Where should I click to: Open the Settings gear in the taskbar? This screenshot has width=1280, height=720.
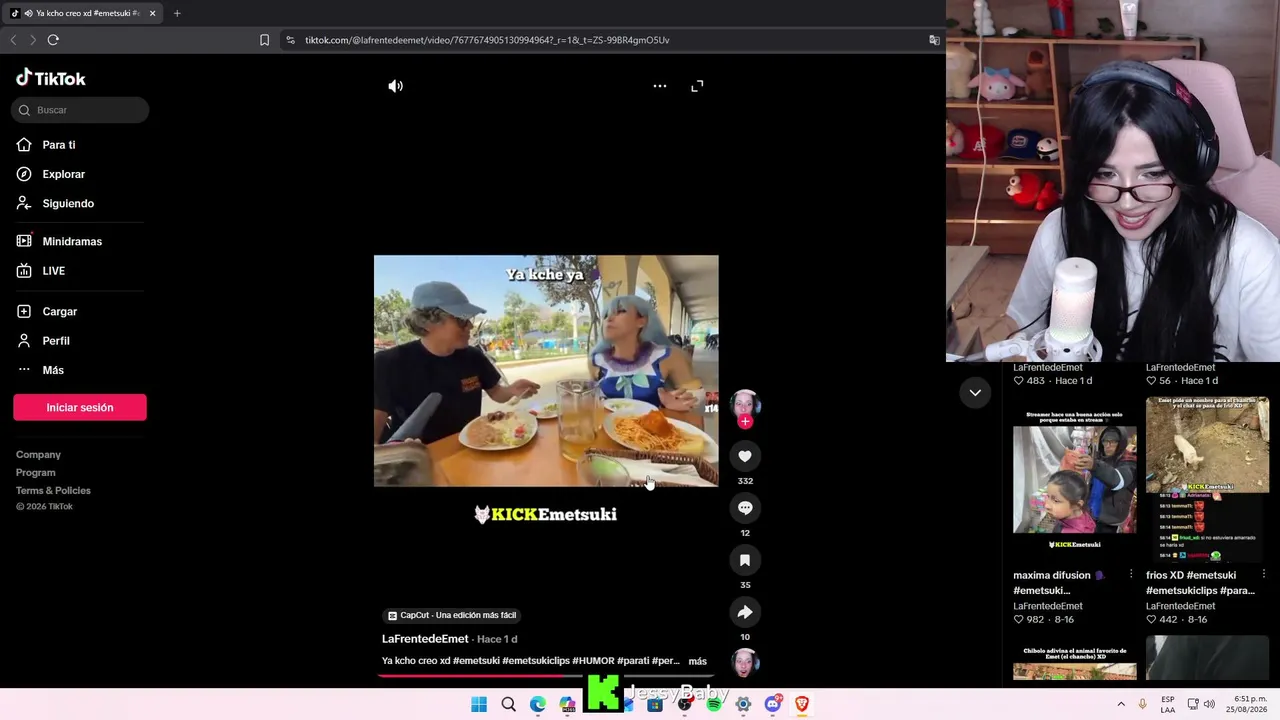coord(743,704)
